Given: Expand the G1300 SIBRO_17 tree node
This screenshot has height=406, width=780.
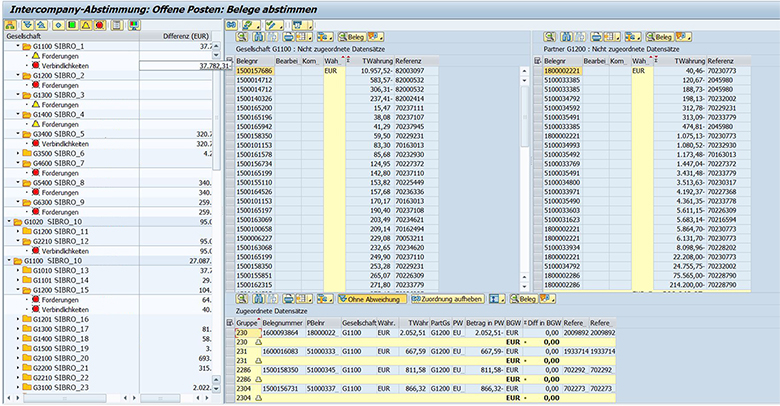Looking at the screenshot, I should tap(18, 329).
